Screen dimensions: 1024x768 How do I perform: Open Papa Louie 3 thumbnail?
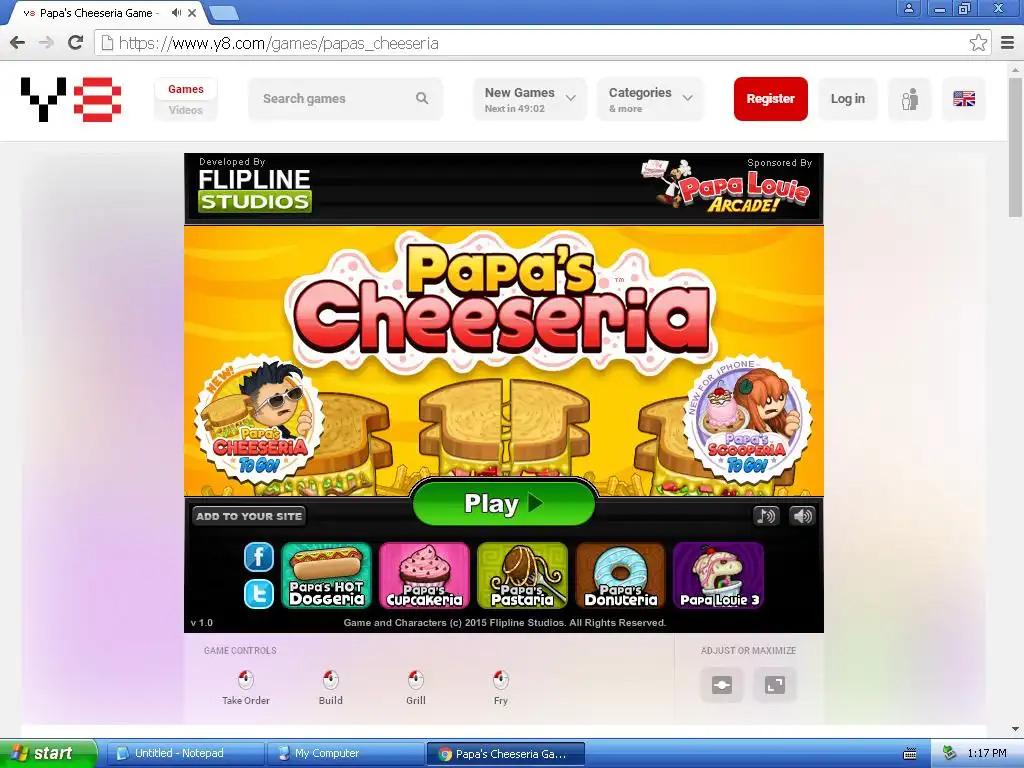coord(718,576)
